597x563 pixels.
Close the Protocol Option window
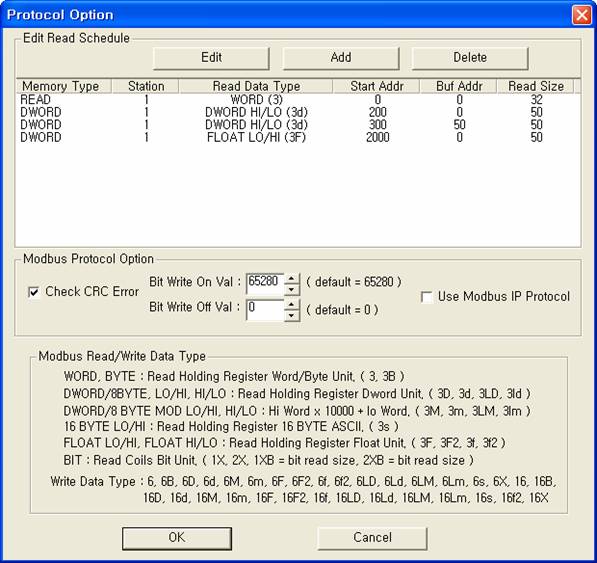tap(582, 15)
